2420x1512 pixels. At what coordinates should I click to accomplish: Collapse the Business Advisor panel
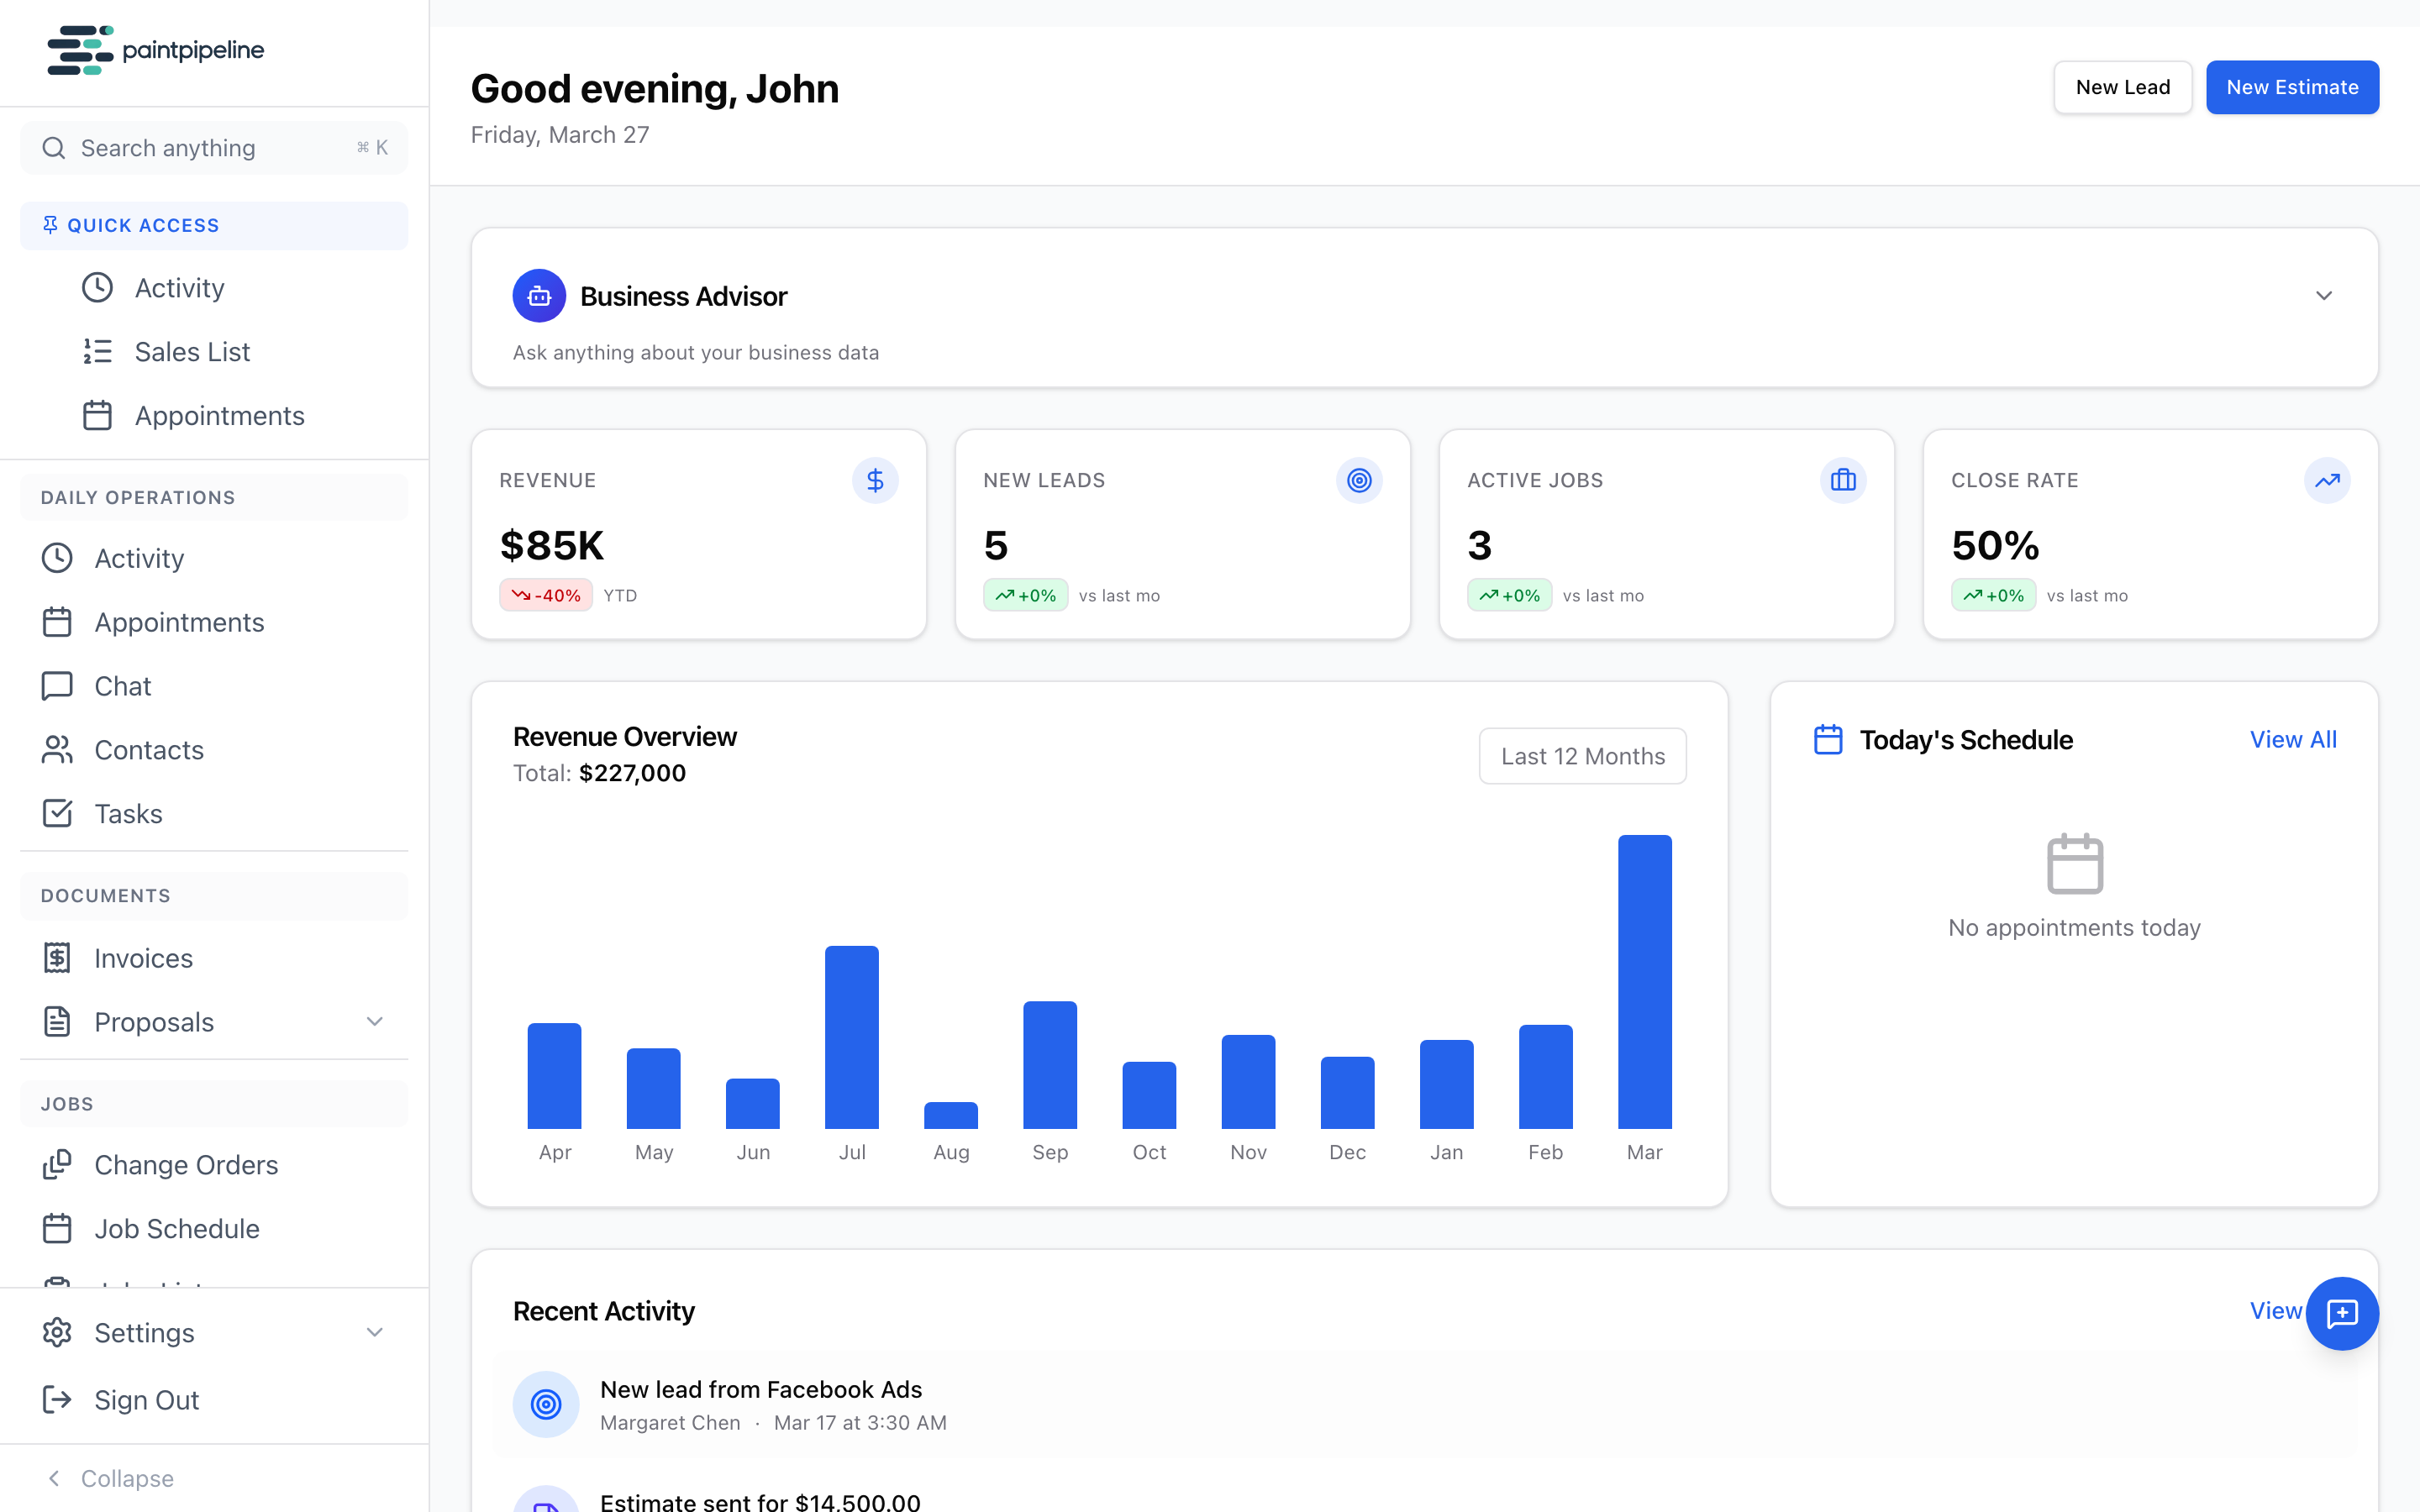pos(2323,295)
